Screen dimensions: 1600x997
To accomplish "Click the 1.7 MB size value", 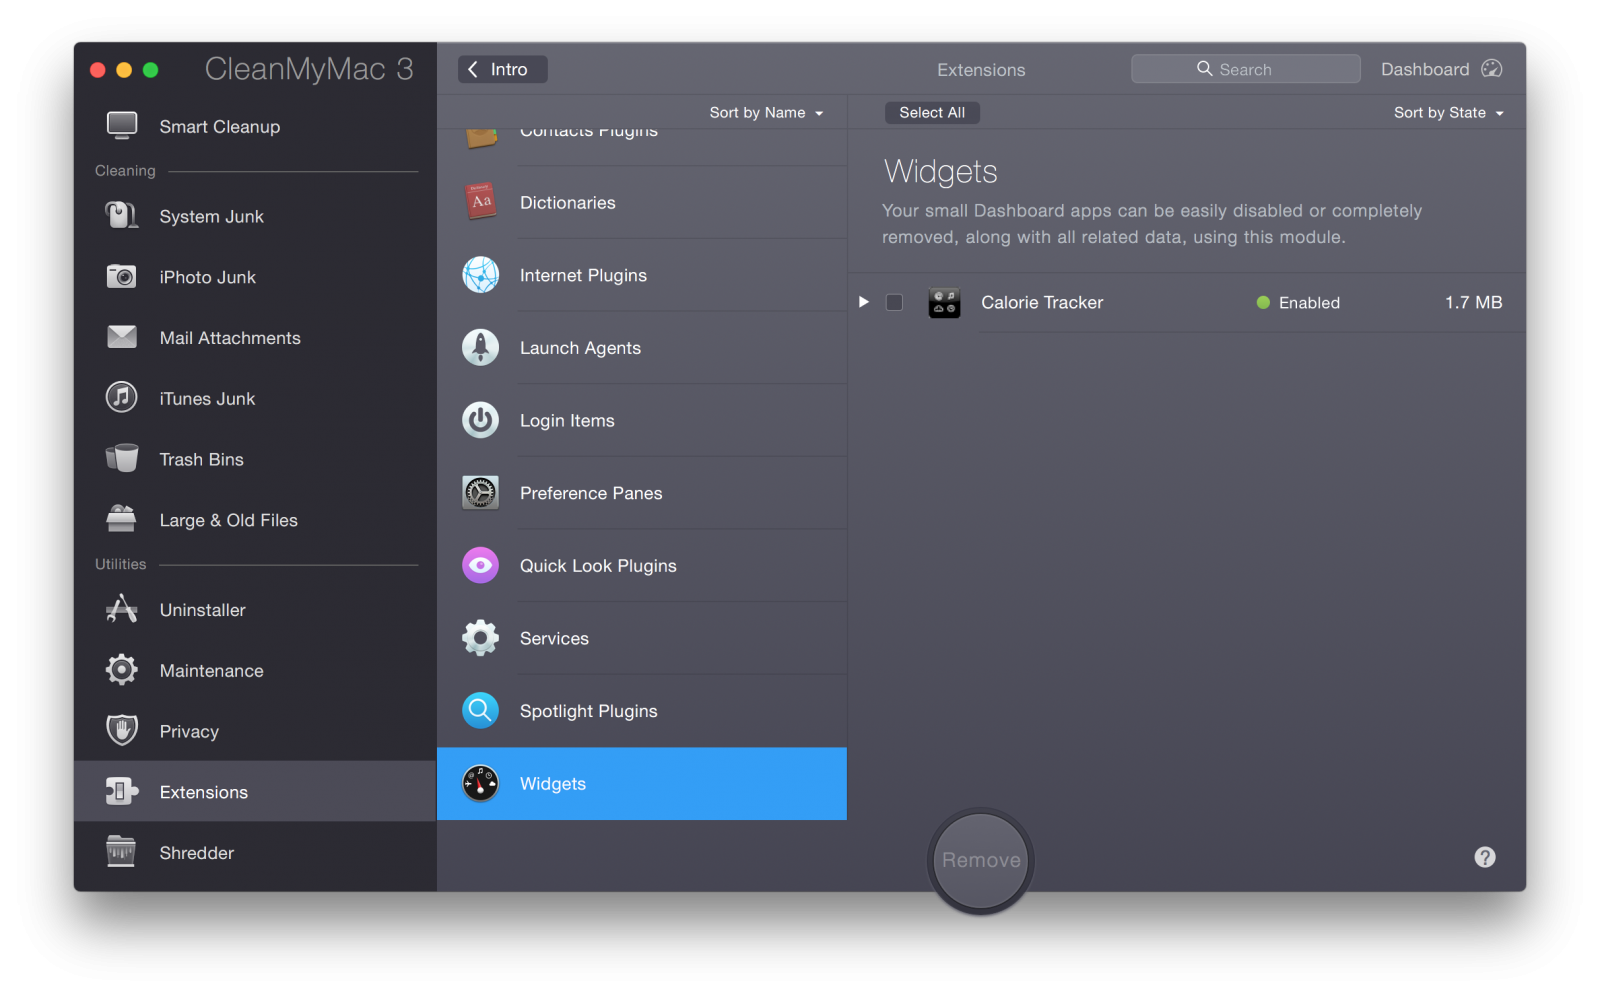I will [1473, 302].
